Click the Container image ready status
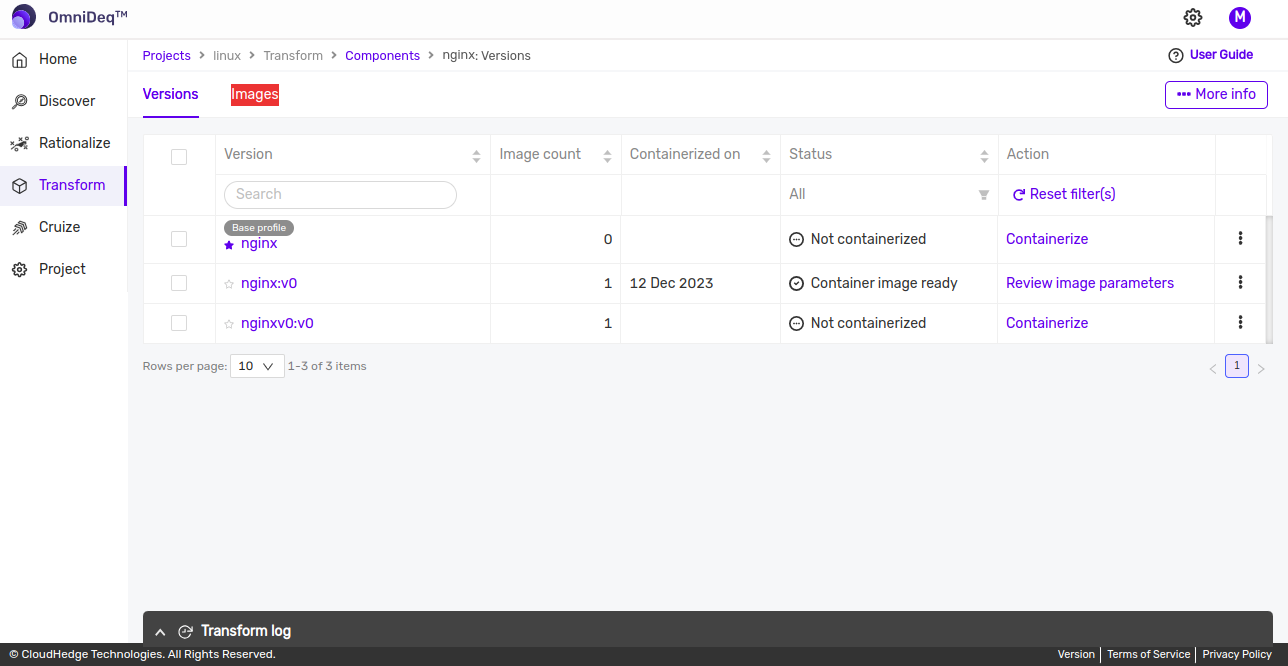The height and width of the screenshot is (666, 1288). [873, 283]
